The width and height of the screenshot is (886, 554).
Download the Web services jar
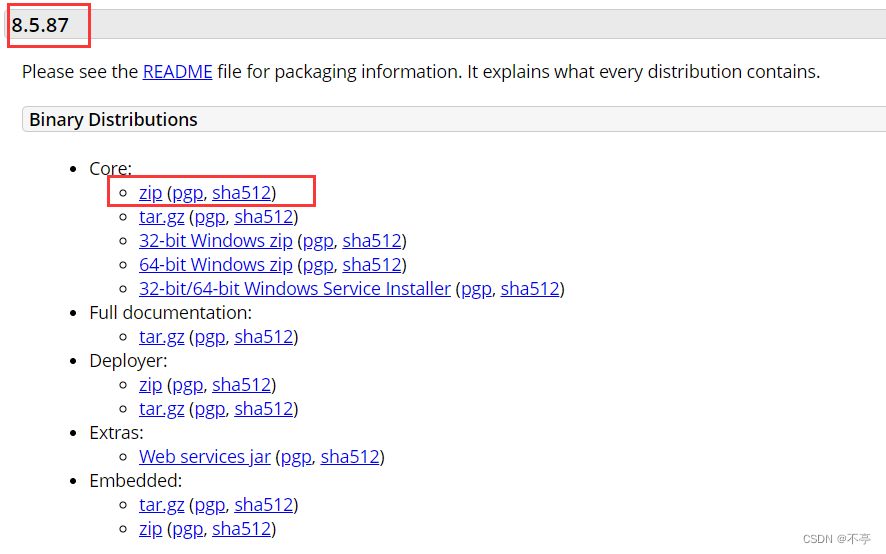tap(205, 457)
